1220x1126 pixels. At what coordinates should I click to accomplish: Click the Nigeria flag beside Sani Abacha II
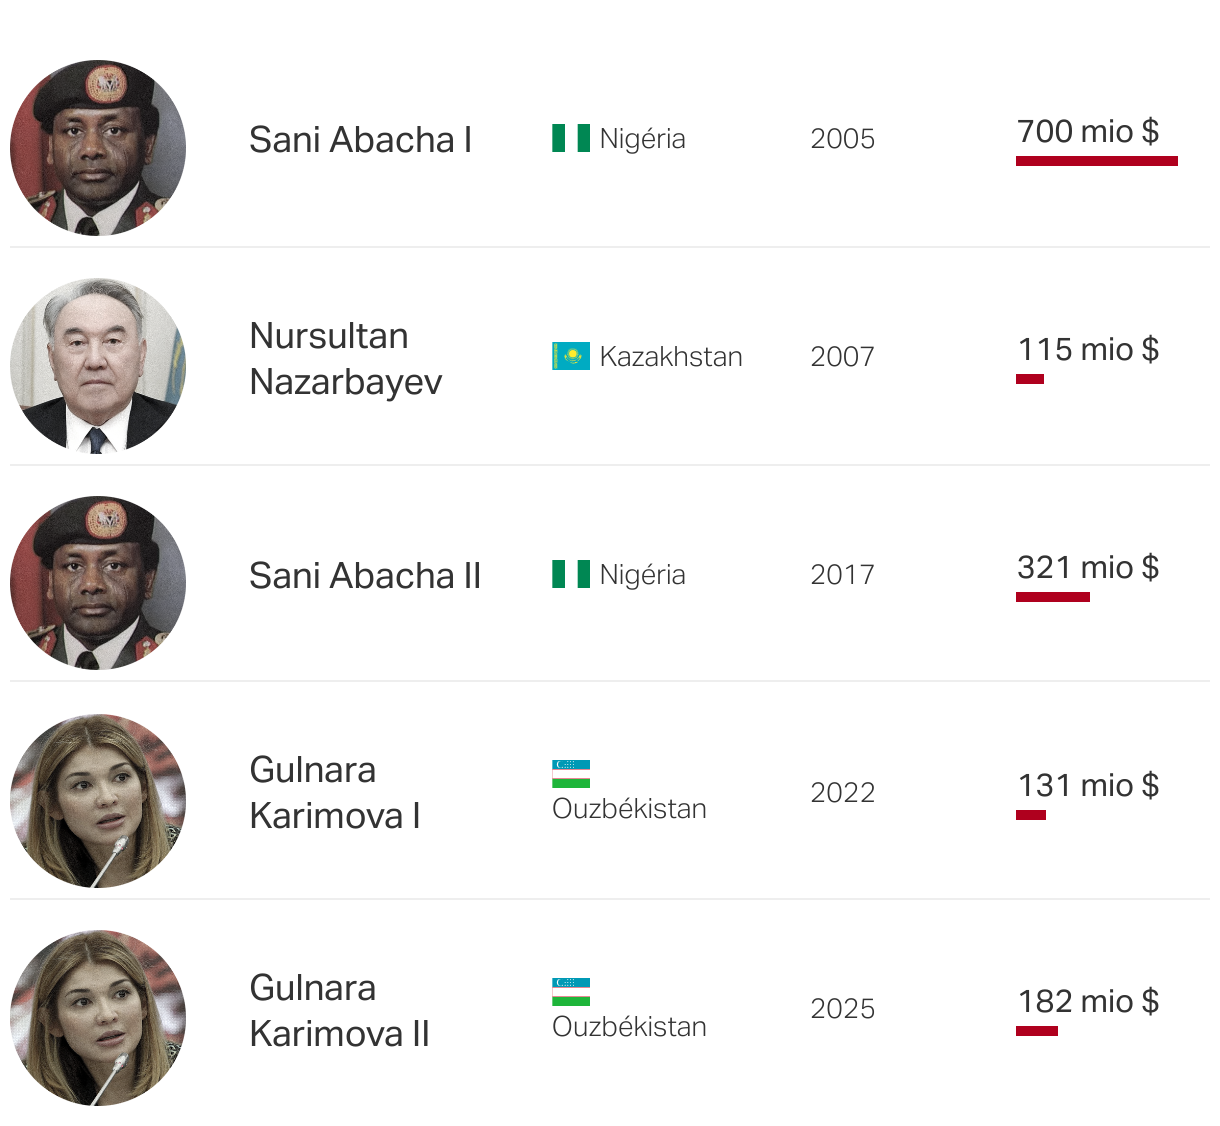(x=571, y=574)
